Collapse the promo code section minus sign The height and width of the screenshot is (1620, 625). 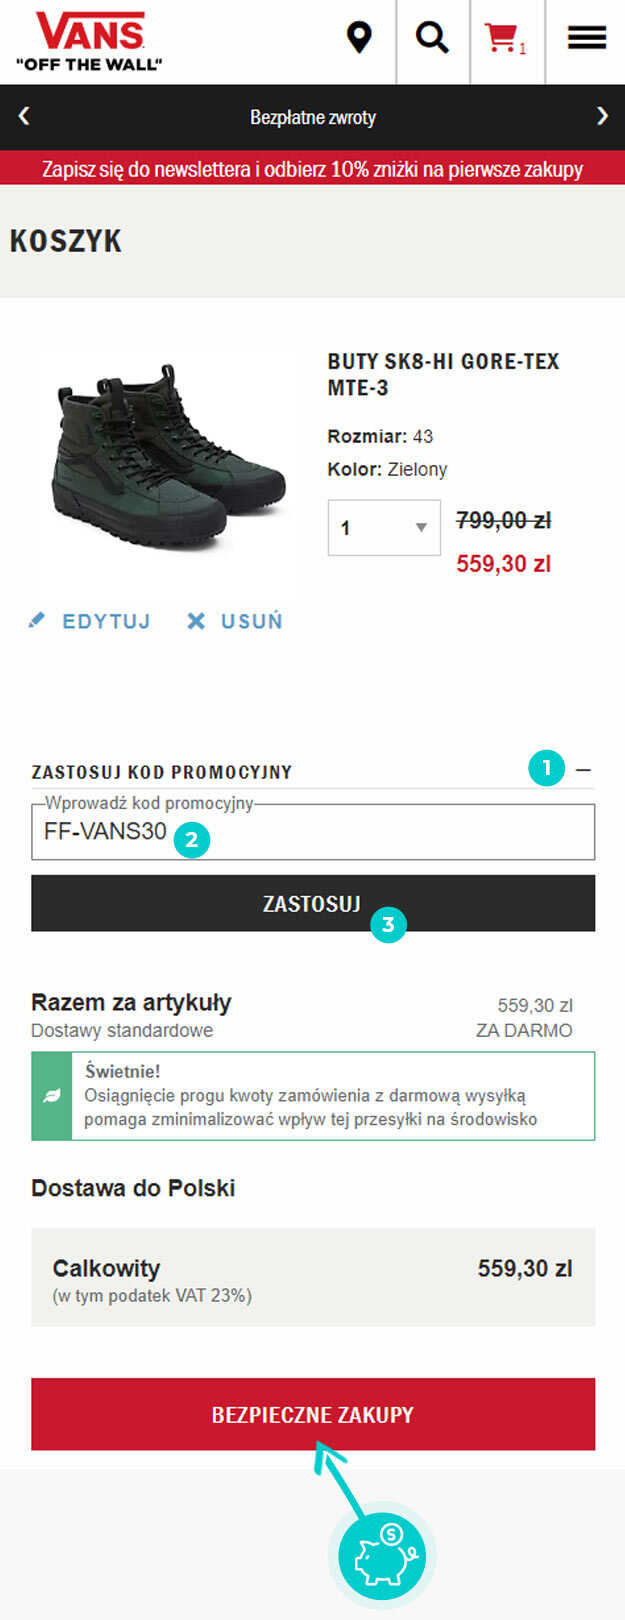584,770
